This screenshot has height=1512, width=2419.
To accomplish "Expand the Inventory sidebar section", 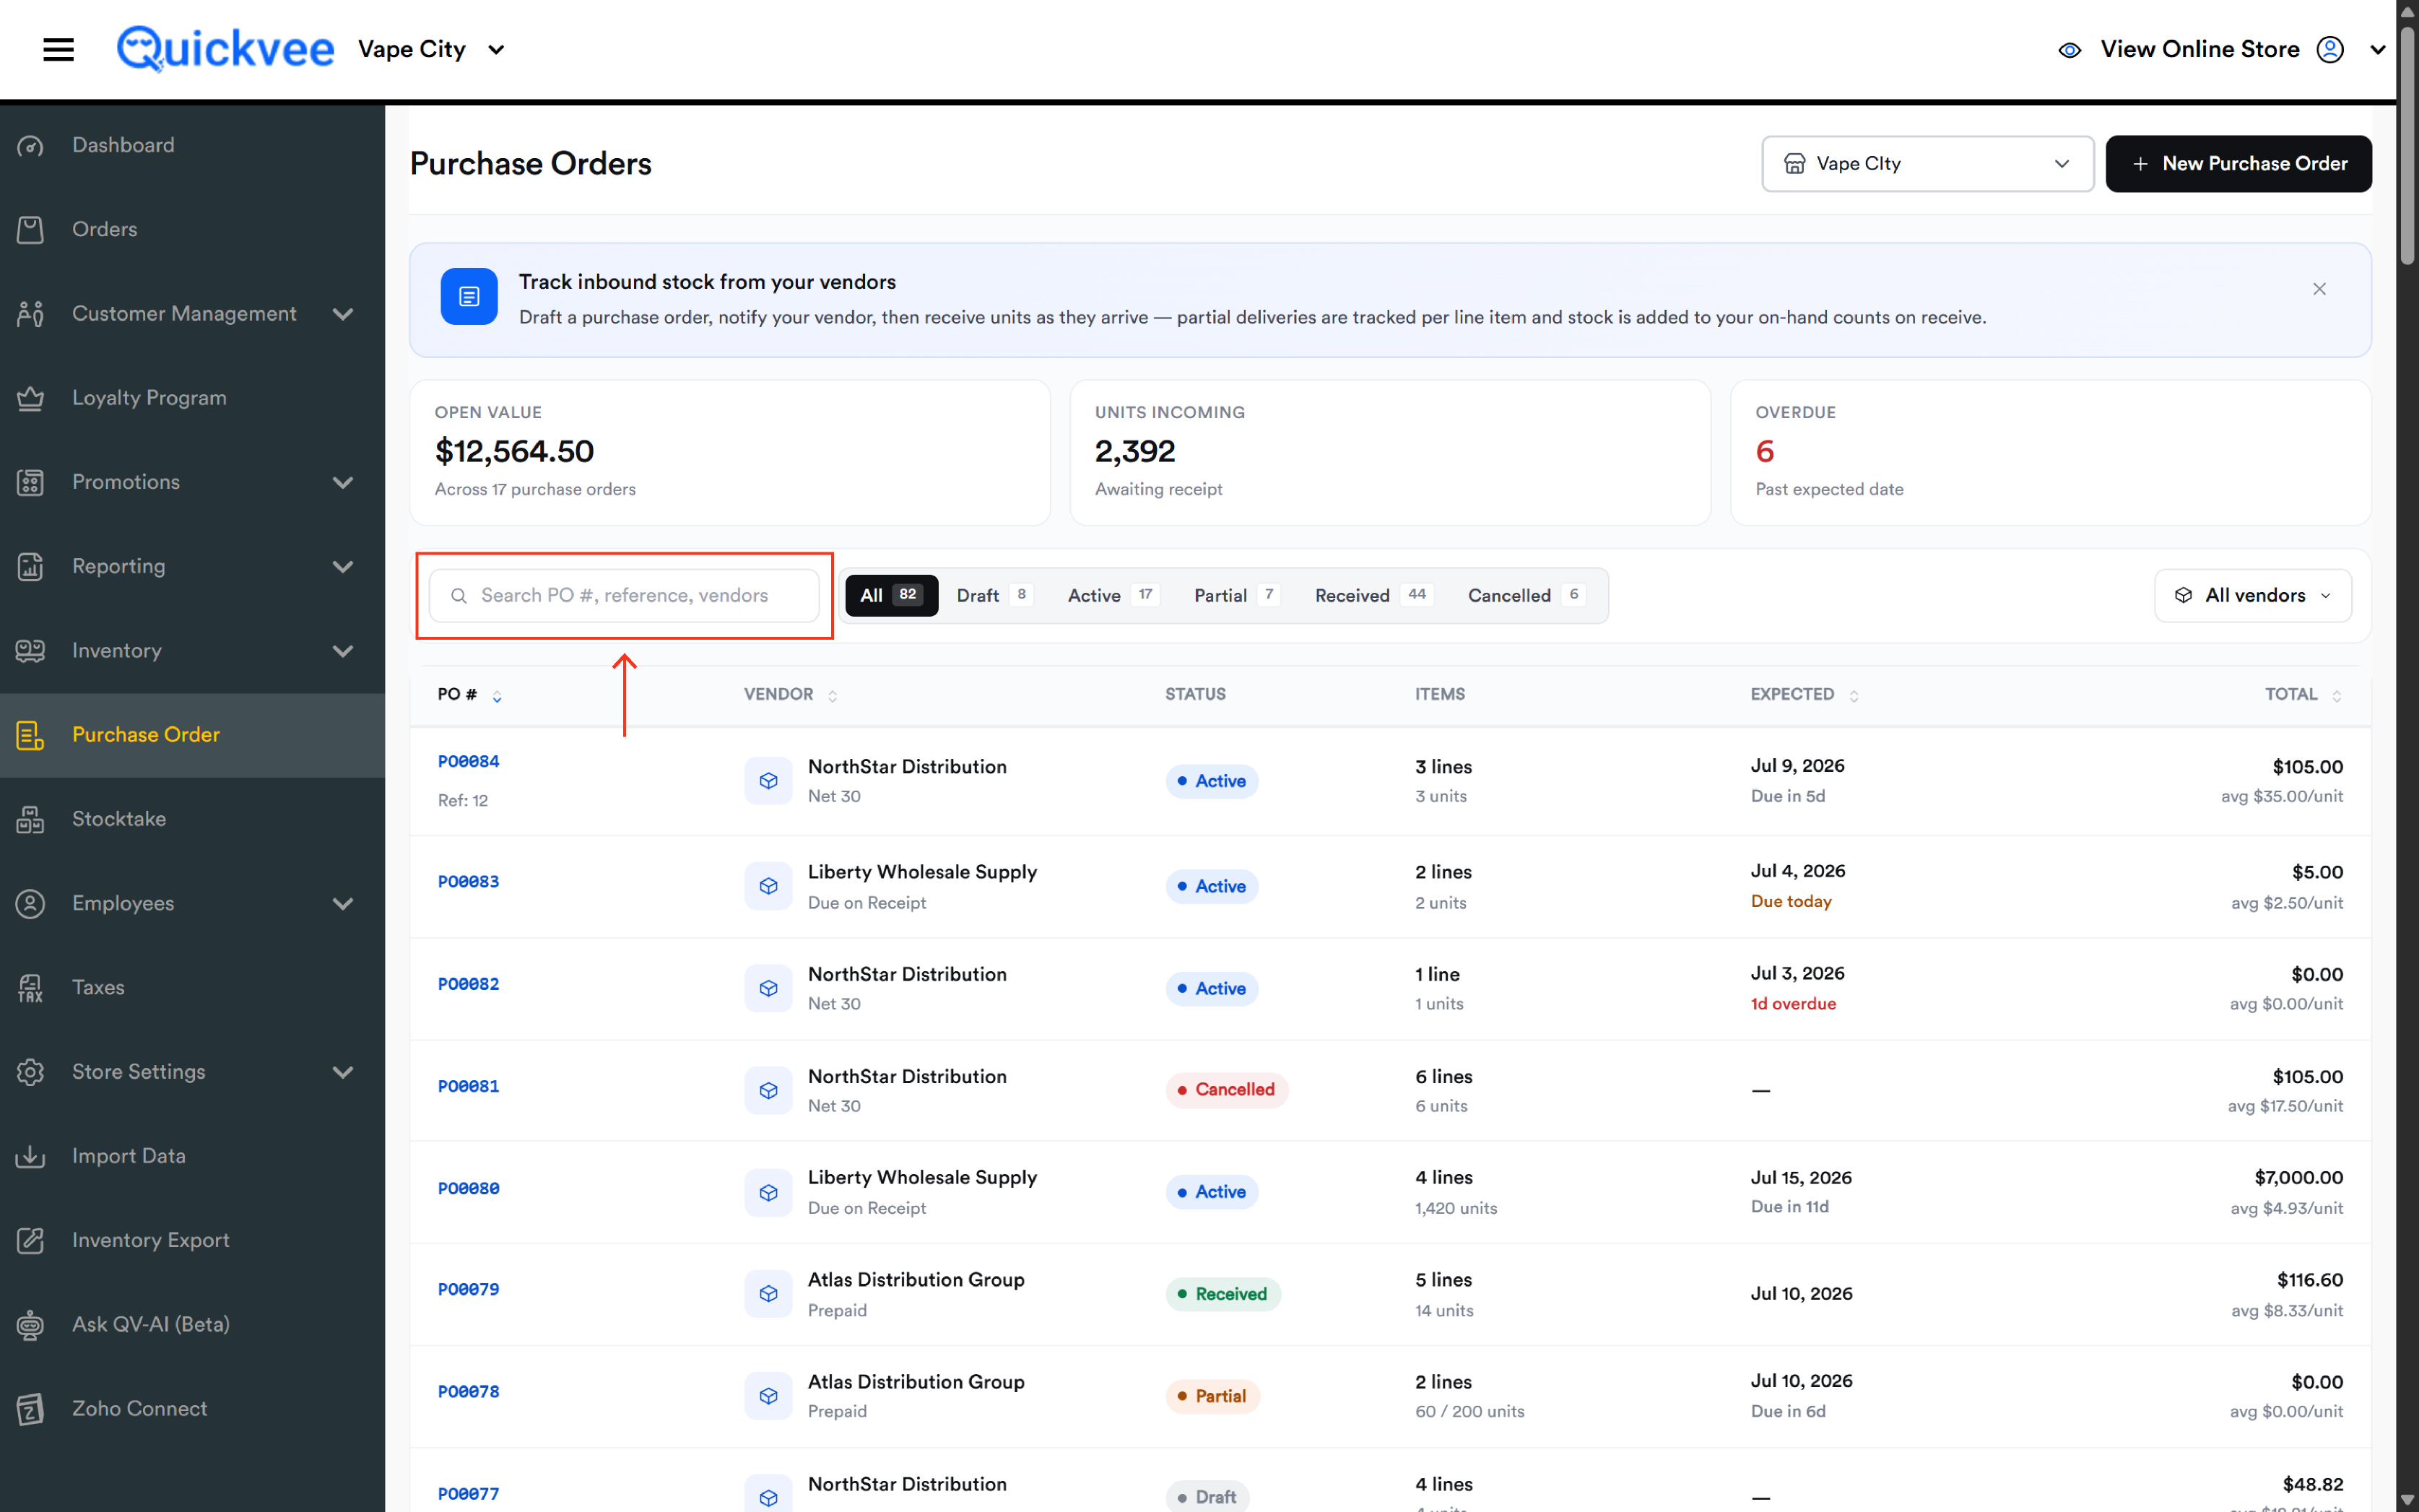I will [192, 651].
